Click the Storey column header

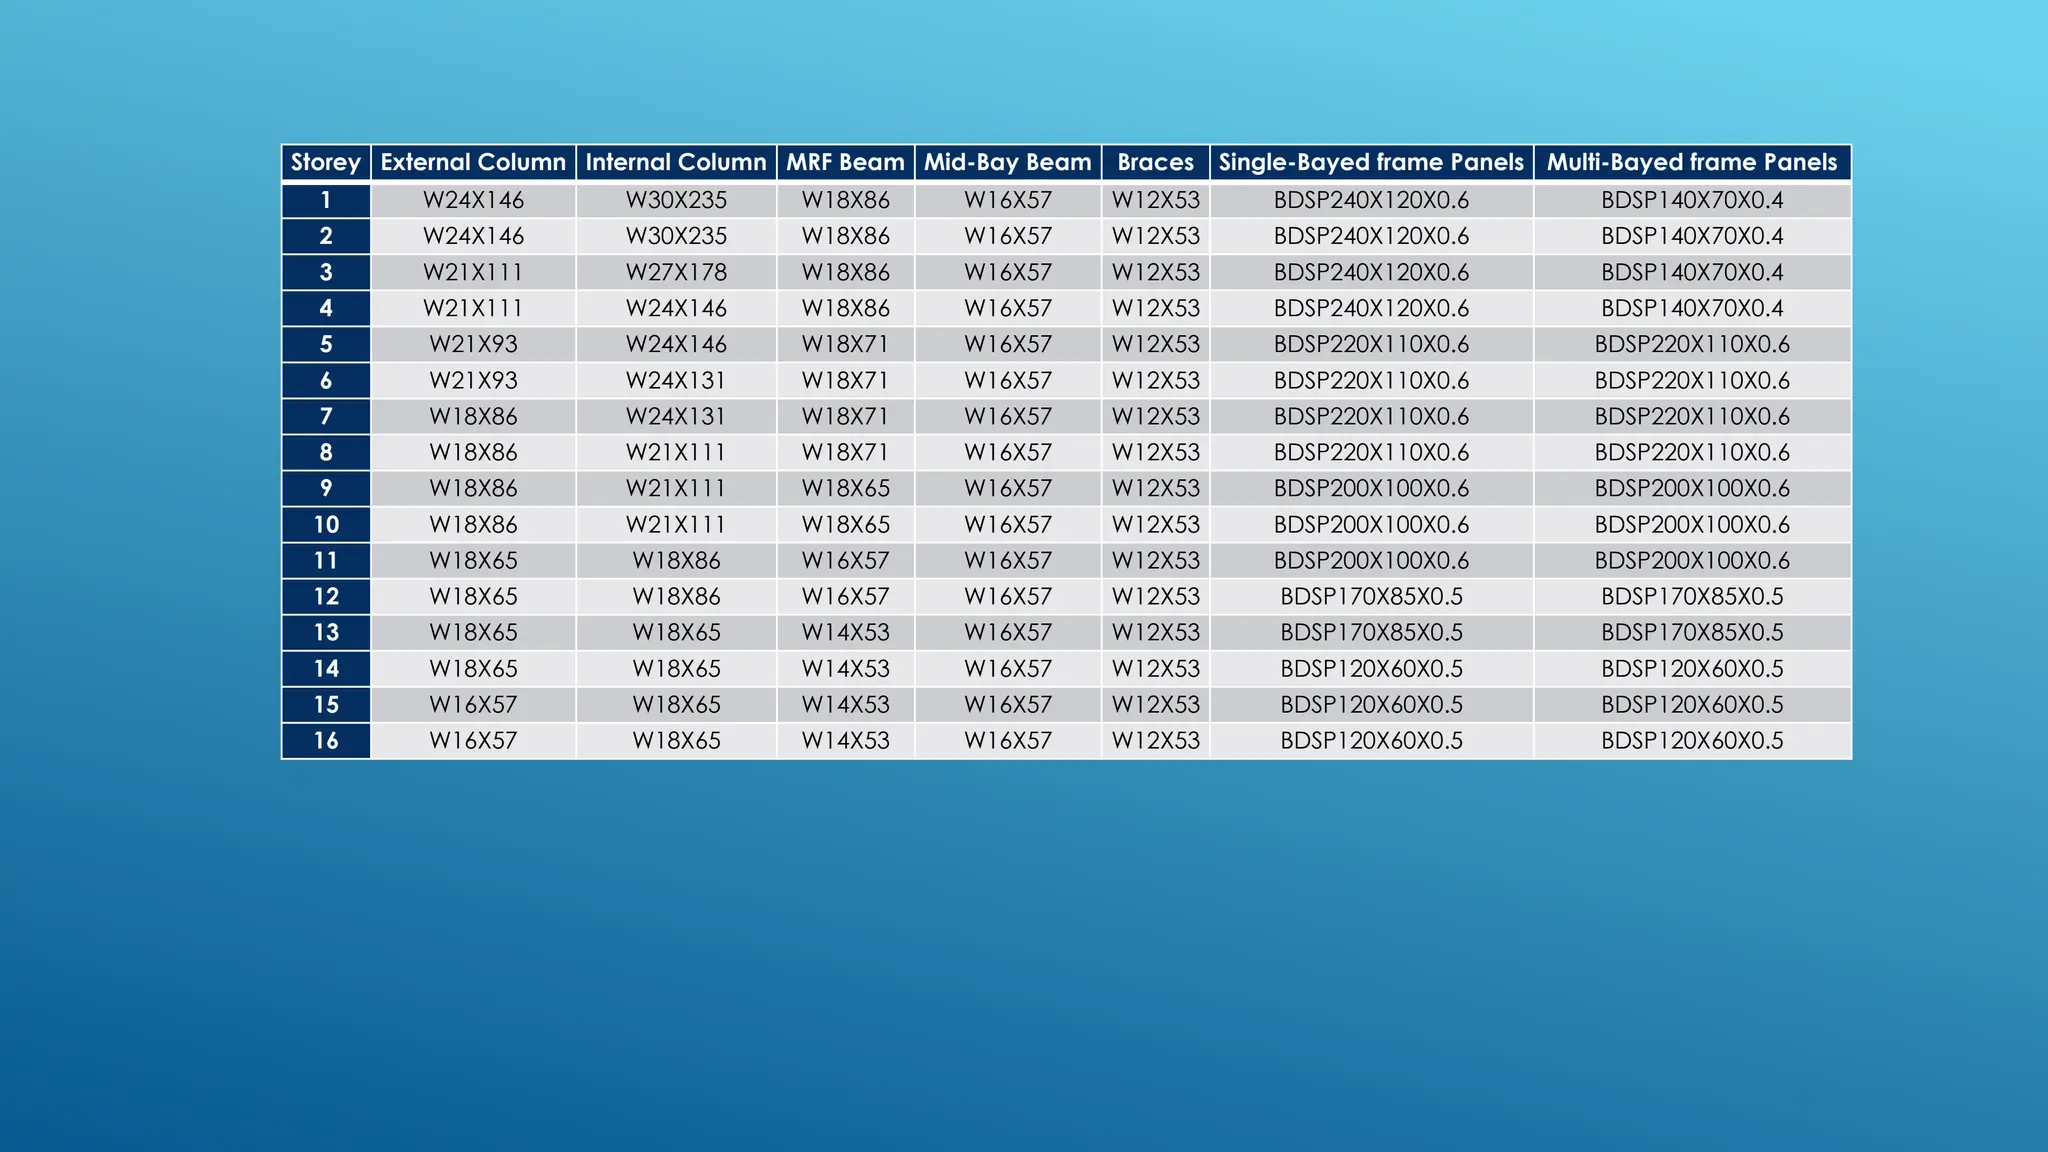coord(326,162)
